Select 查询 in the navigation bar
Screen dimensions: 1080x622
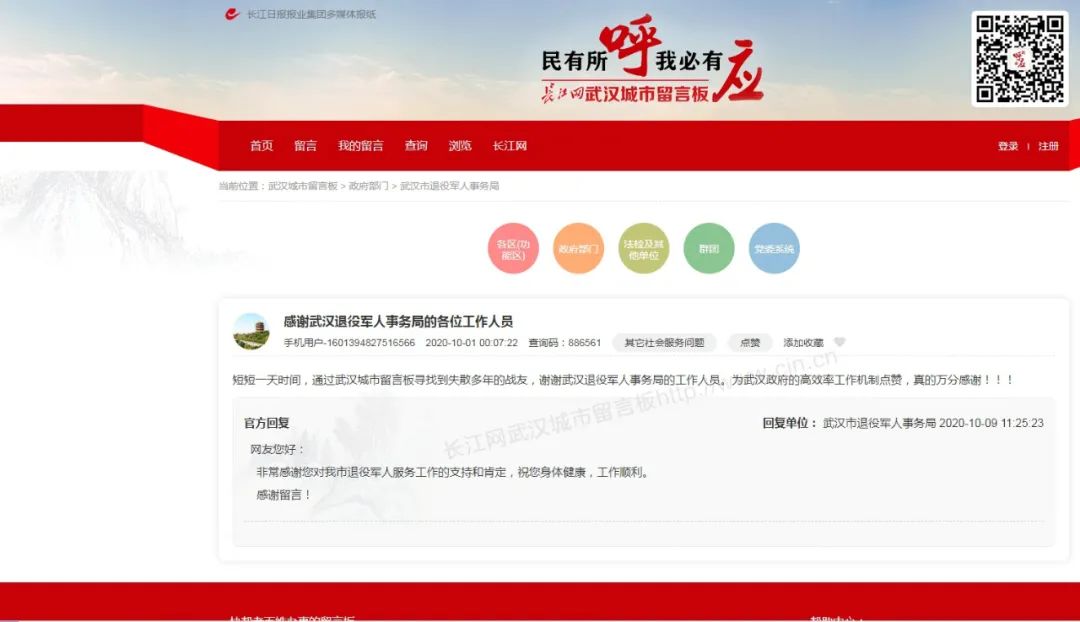click(416, 146)
